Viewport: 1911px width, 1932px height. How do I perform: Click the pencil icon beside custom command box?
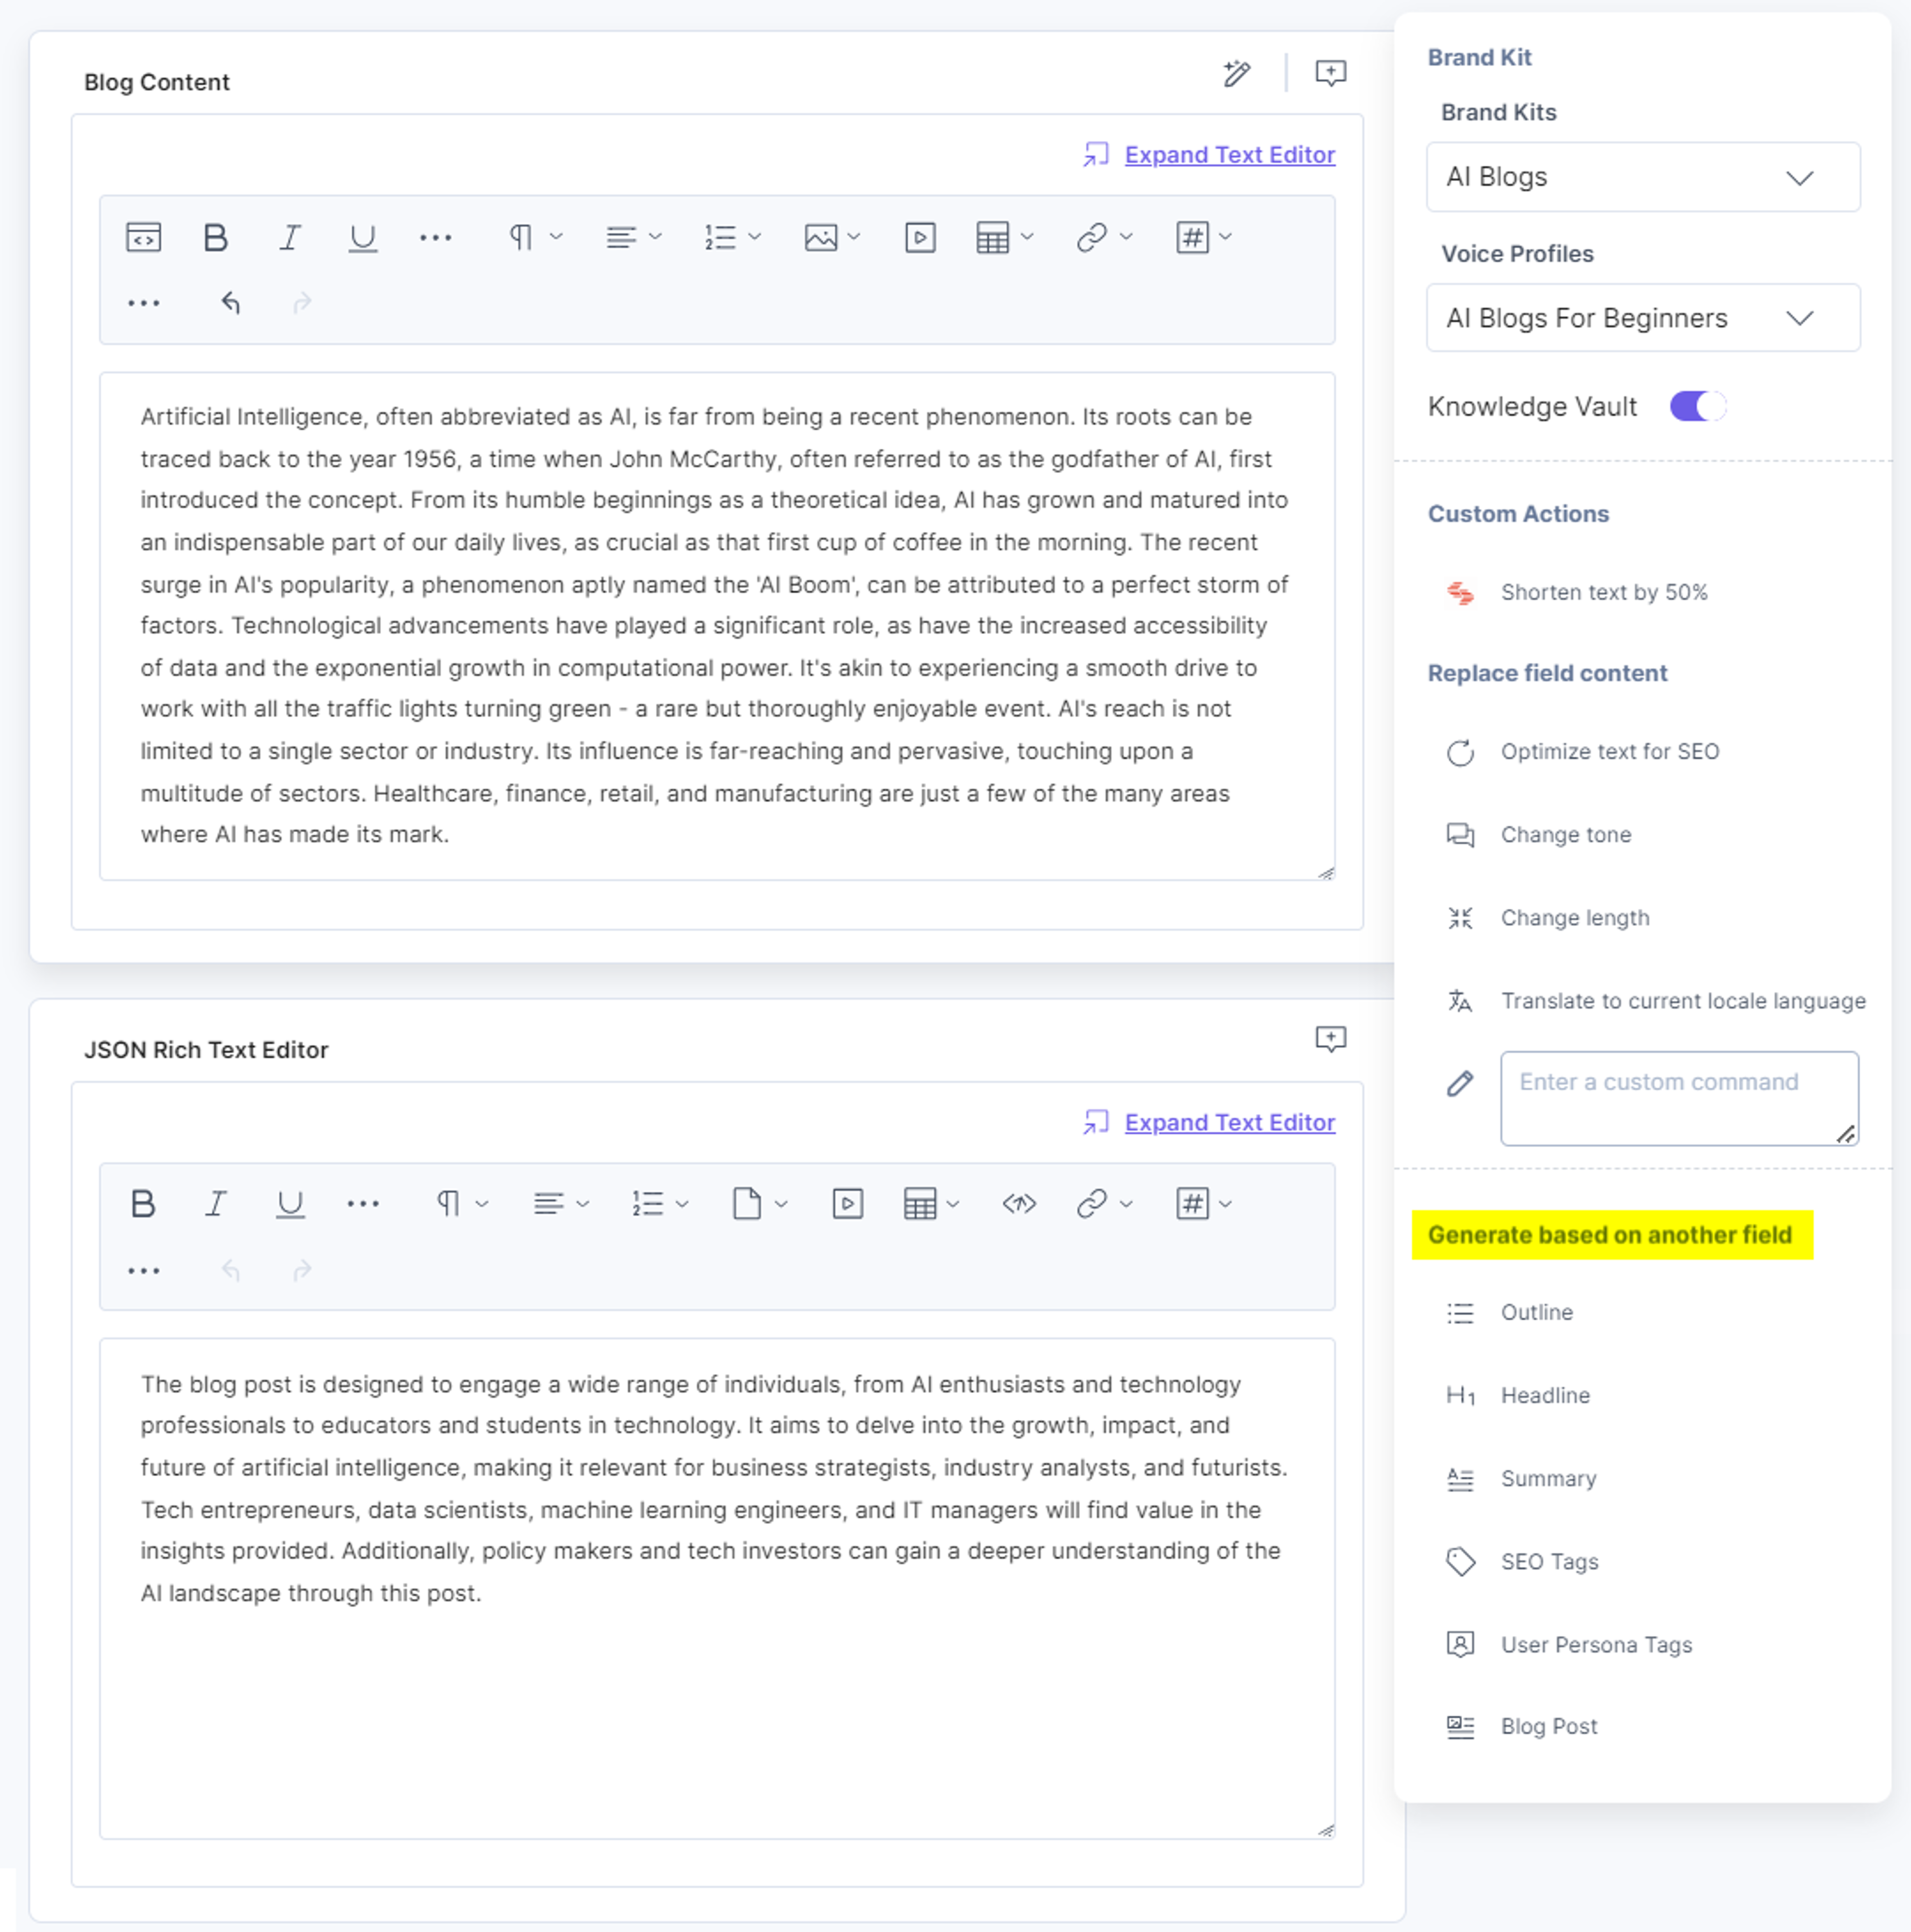pos(1460,1083)
